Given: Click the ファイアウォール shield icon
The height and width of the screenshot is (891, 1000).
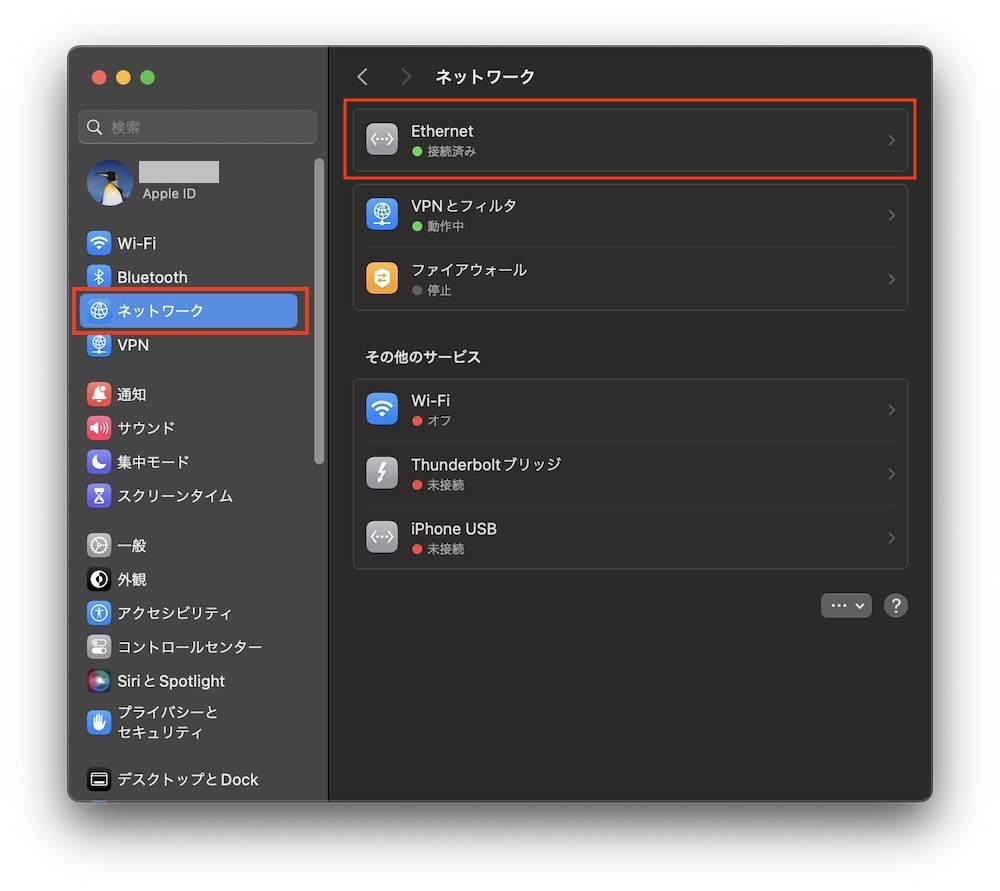Looking at the screenshot, I should pyautogui.click(x=382, y=279).
